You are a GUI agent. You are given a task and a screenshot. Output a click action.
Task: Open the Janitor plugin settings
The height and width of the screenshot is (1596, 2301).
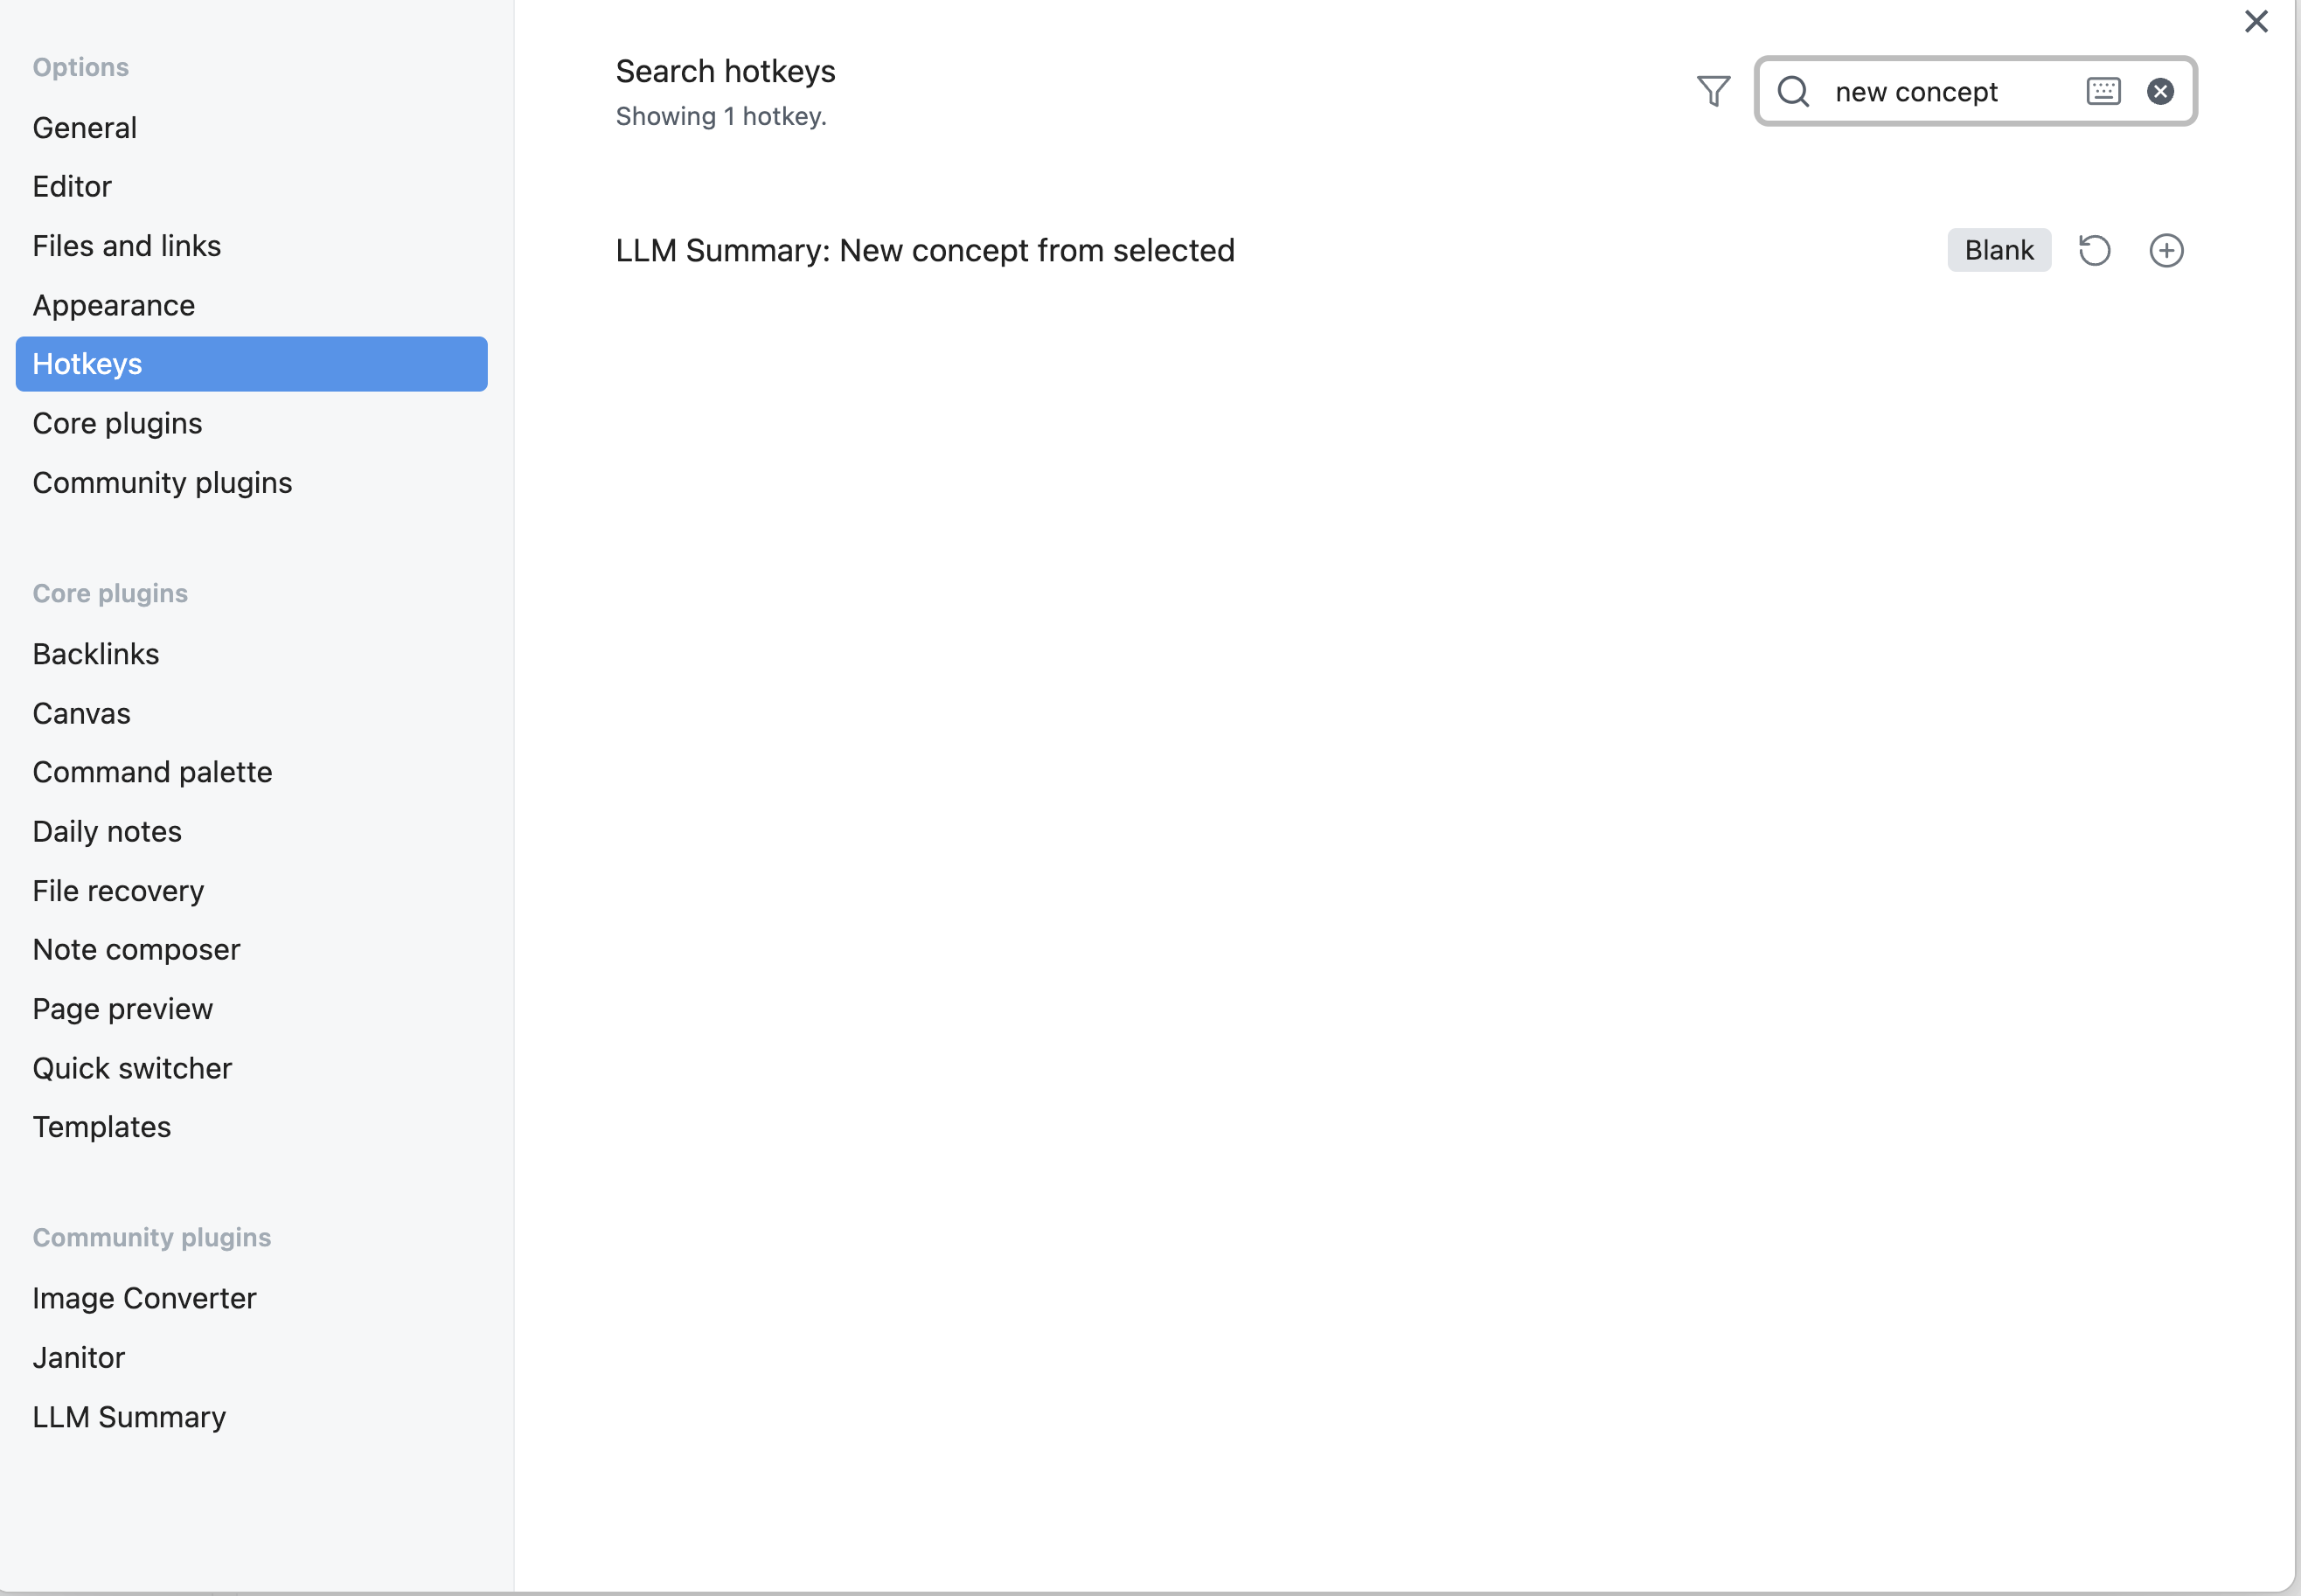[78, 1358]
